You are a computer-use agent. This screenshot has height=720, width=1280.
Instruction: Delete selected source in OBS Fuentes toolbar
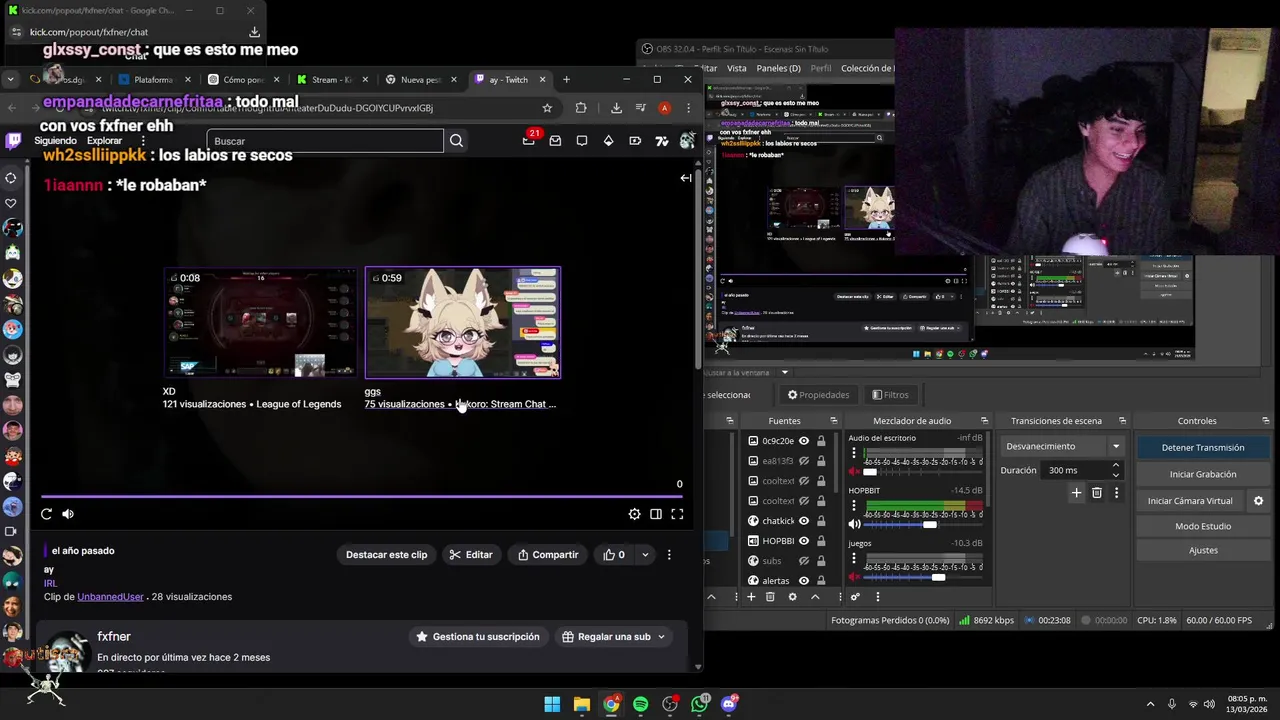coord(770,597)
